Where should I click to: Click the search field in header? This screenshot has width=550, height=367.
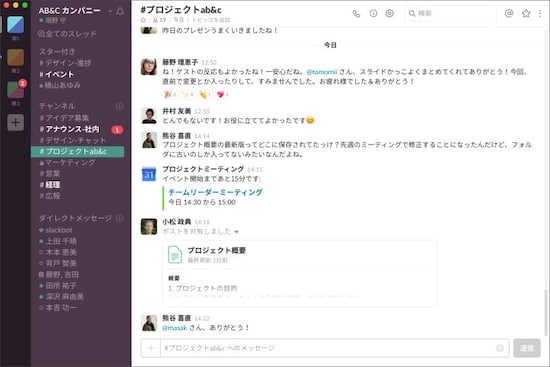coord(451,13)
